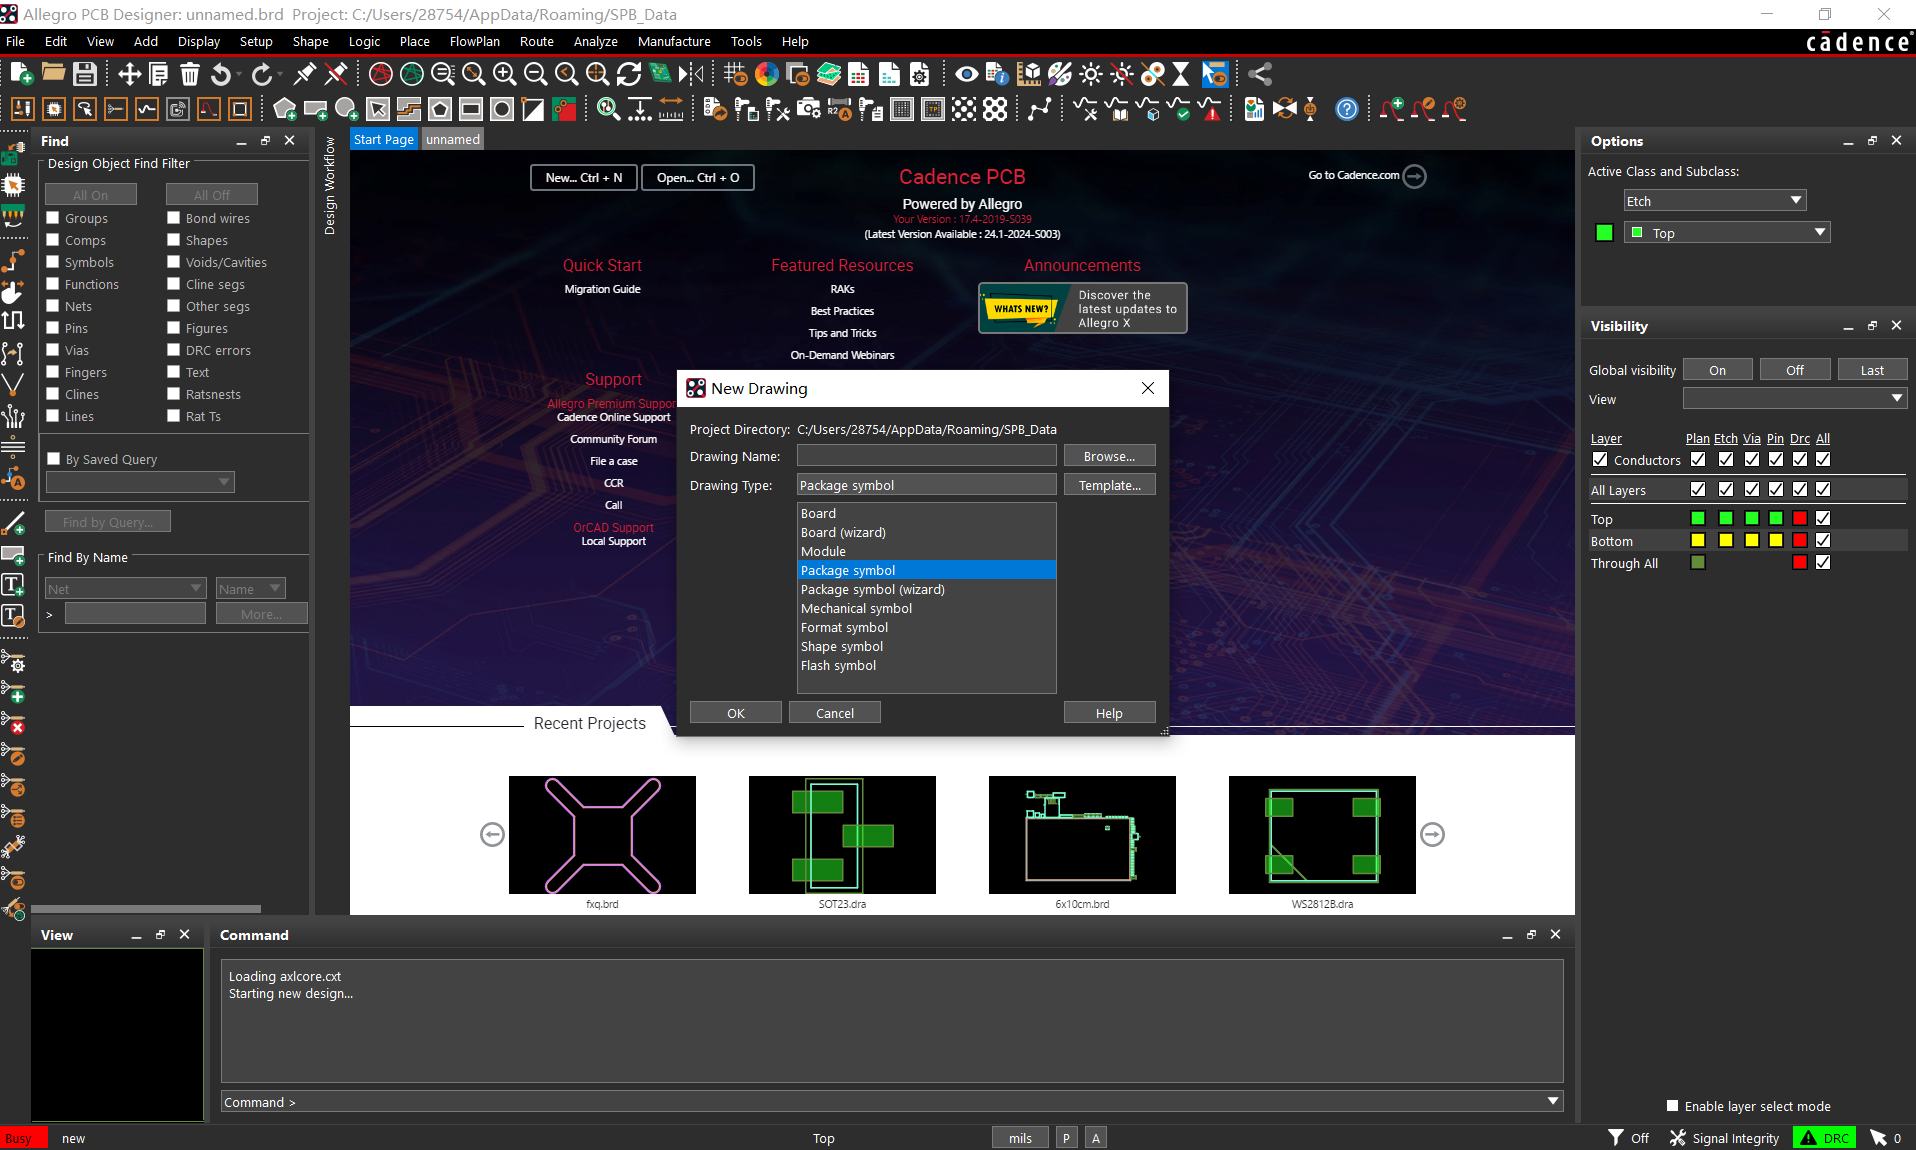Click the Redo arrow icon
The image size is (1916, 1150).
pos(262,74)
